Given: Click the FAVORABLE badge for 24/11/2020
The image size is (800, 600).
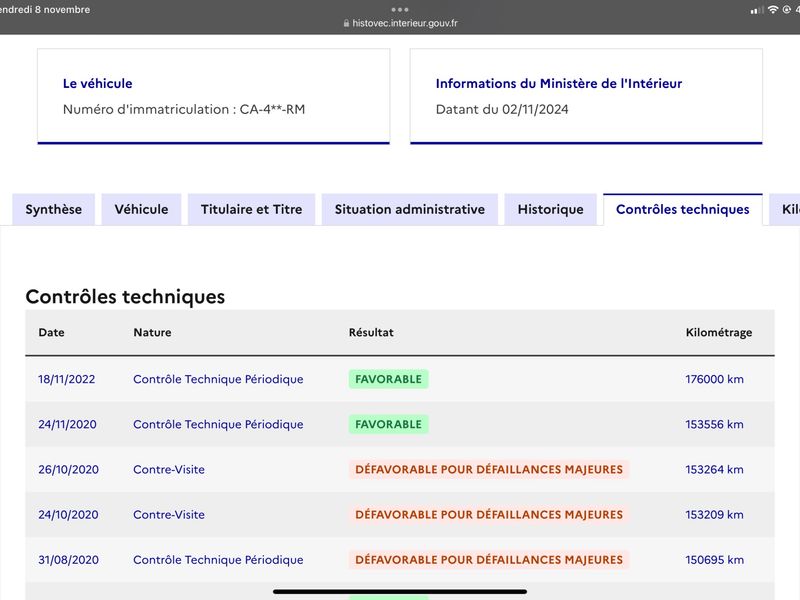Looking at the screenshot, I should coord(388,424).
